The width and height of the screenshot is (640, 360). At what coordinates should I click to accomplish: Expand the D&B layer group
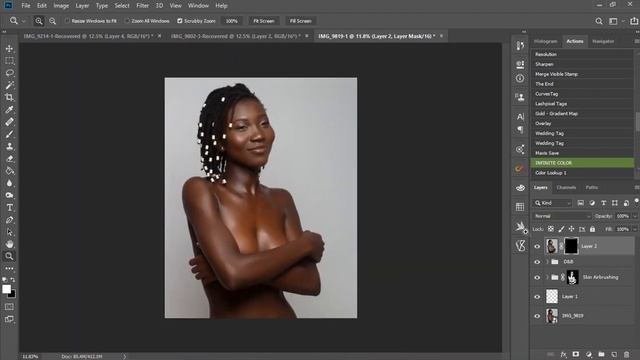547,262
